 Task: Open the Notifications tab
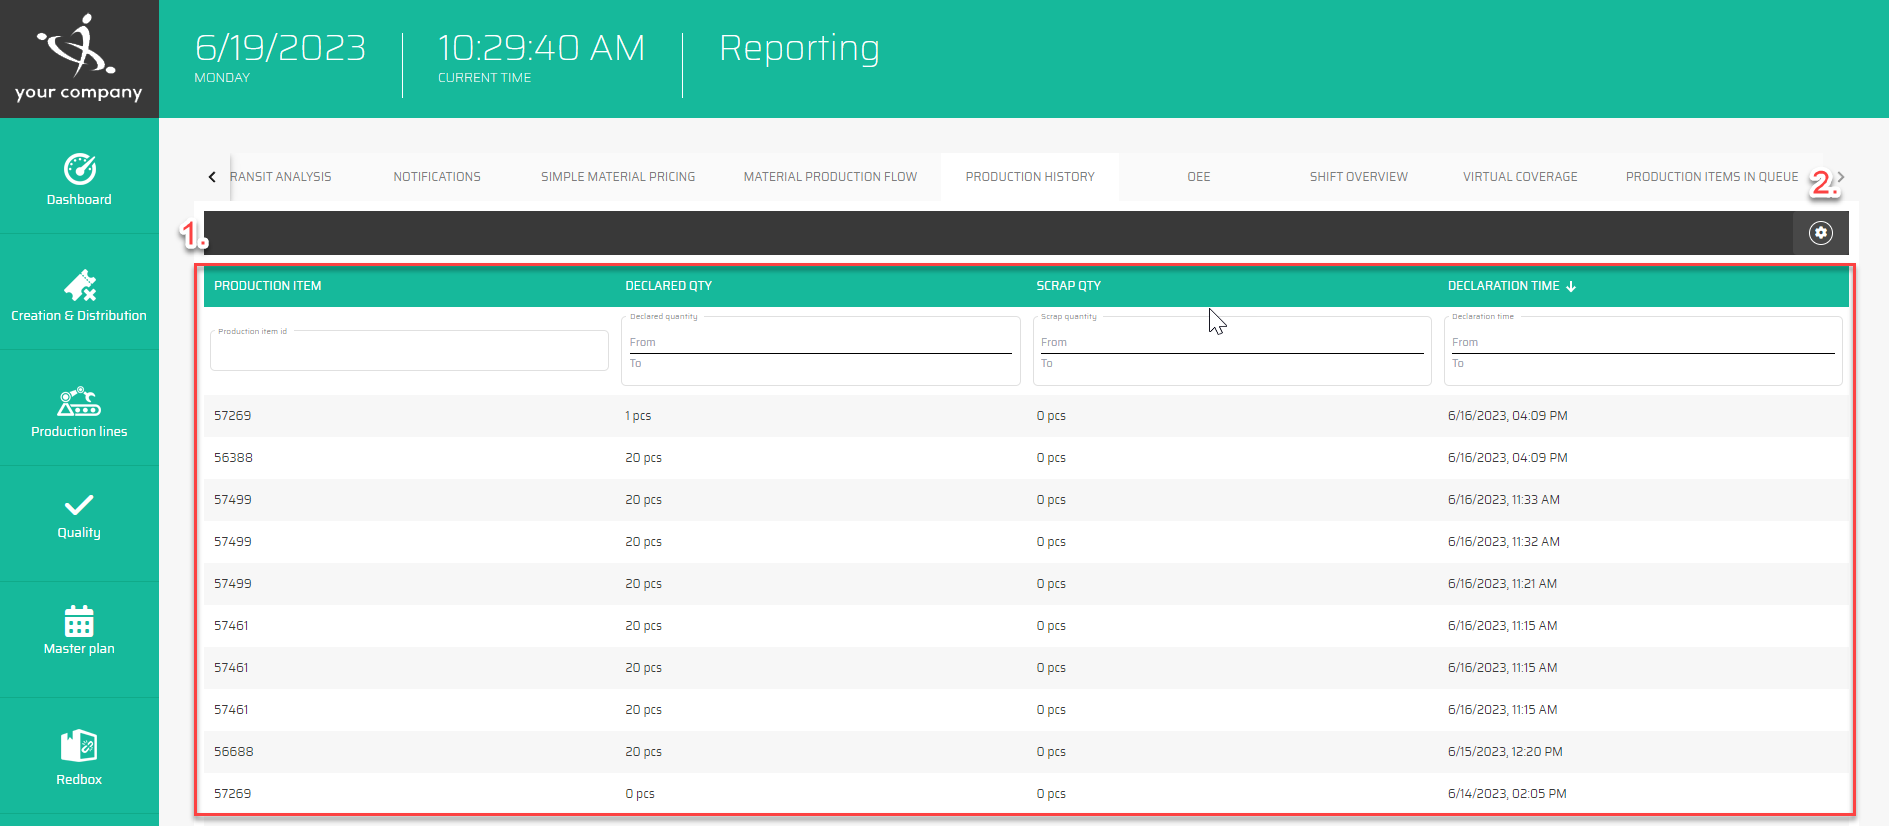click(437, 177)
